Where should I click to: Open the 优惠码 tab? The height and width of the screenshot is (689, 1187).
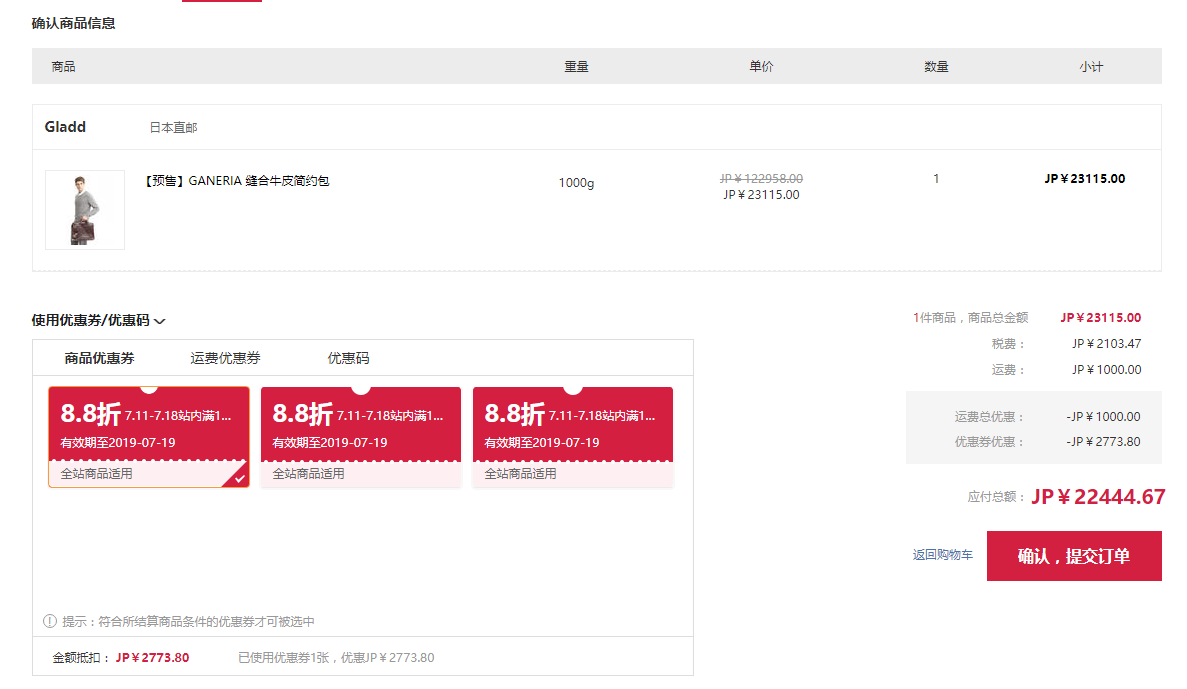(348, 358)
